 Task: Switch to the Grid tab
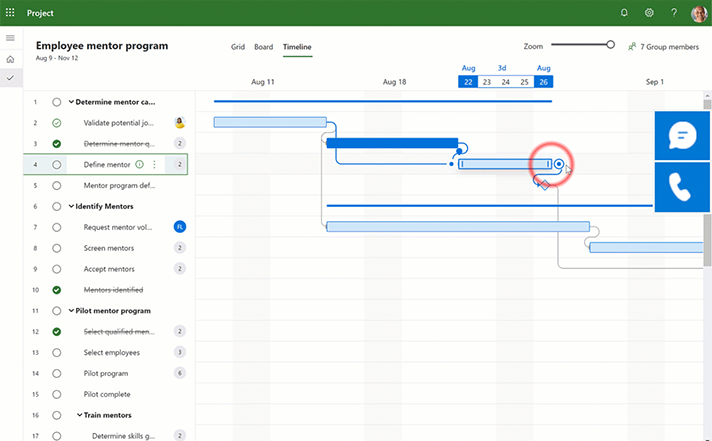[238, 47]
